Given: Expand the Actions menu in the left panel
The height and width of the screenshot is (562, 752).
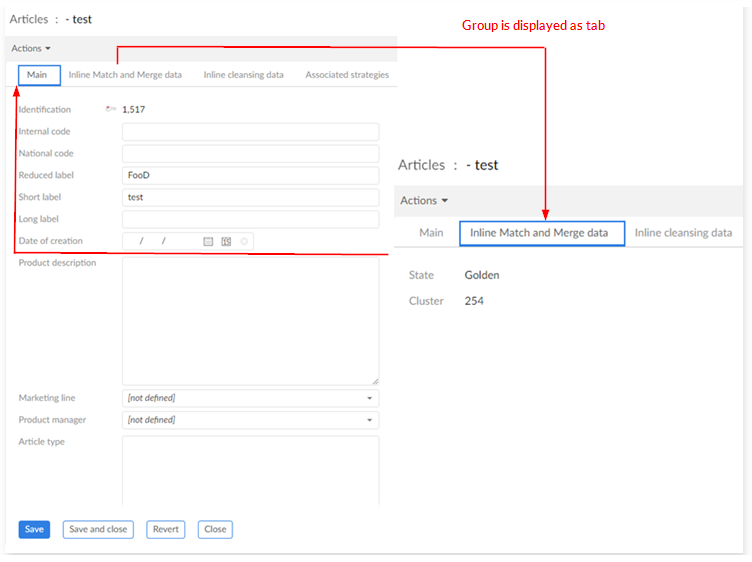Looking at the screenshot, I should tap(31, 48).
